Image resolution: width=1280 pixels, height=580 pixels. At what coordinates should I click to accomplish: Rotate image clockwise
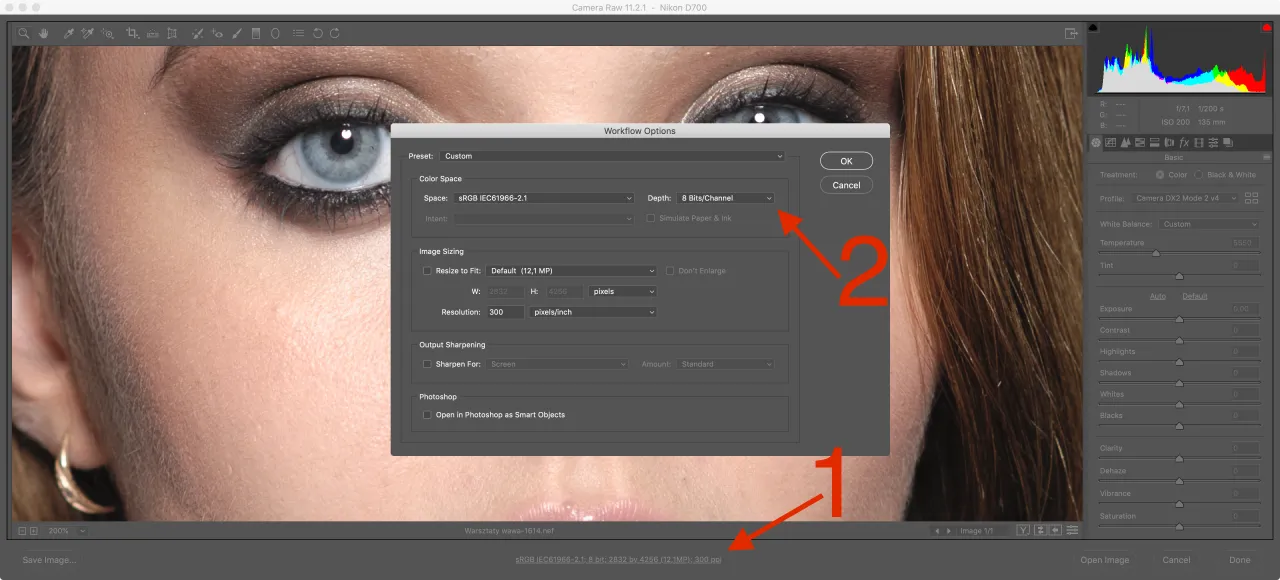click(x=334, y=33)
